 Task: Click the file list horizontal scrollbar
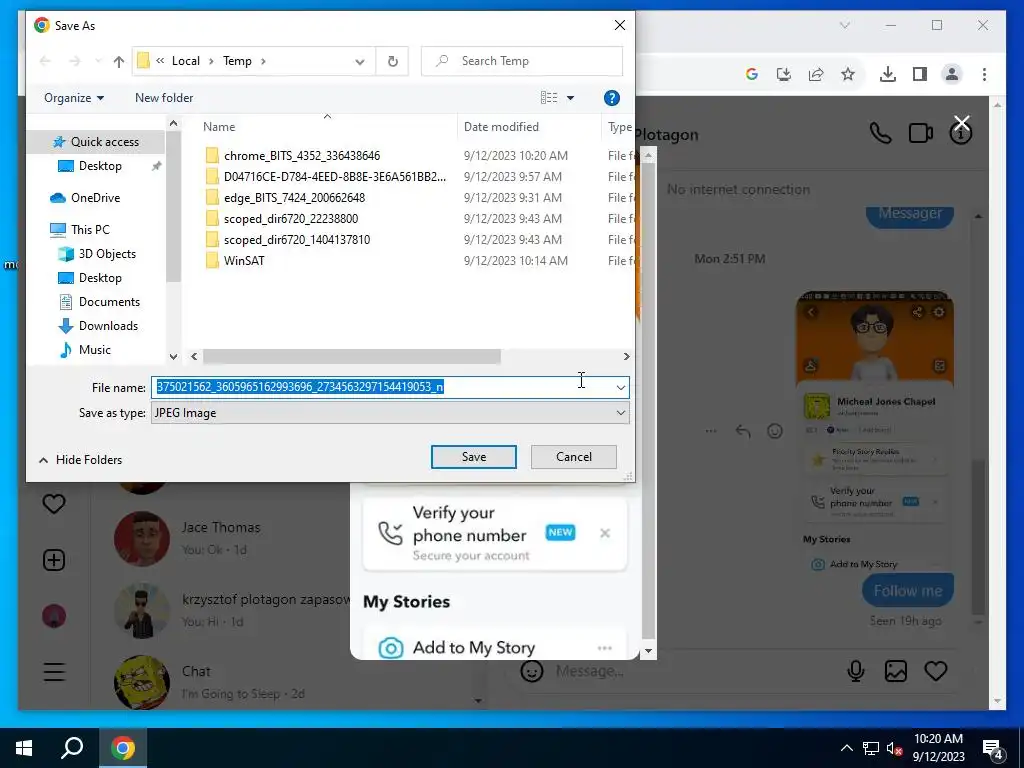click(x=351, y=357)
